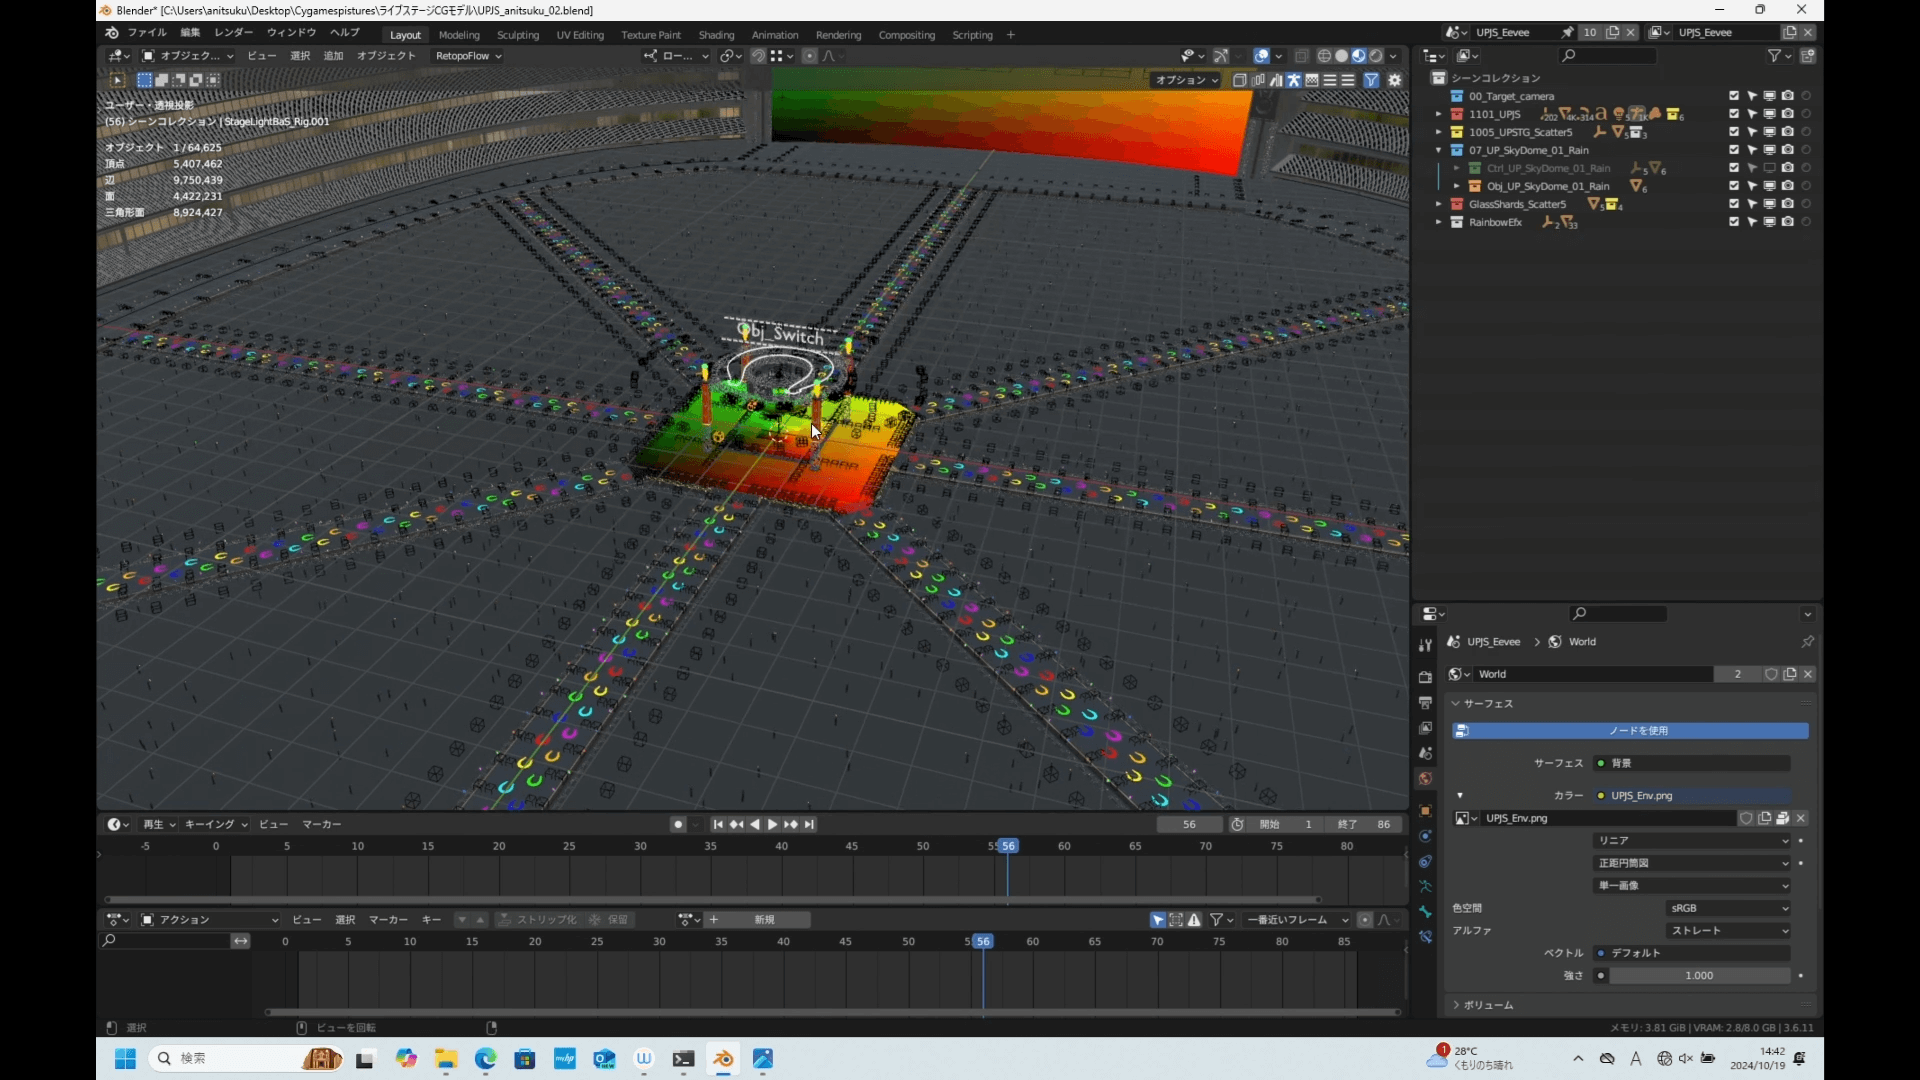The image size is (1920, 1080).
Task: Open the Straight alpha mode dropdown
Action: 1729,931
